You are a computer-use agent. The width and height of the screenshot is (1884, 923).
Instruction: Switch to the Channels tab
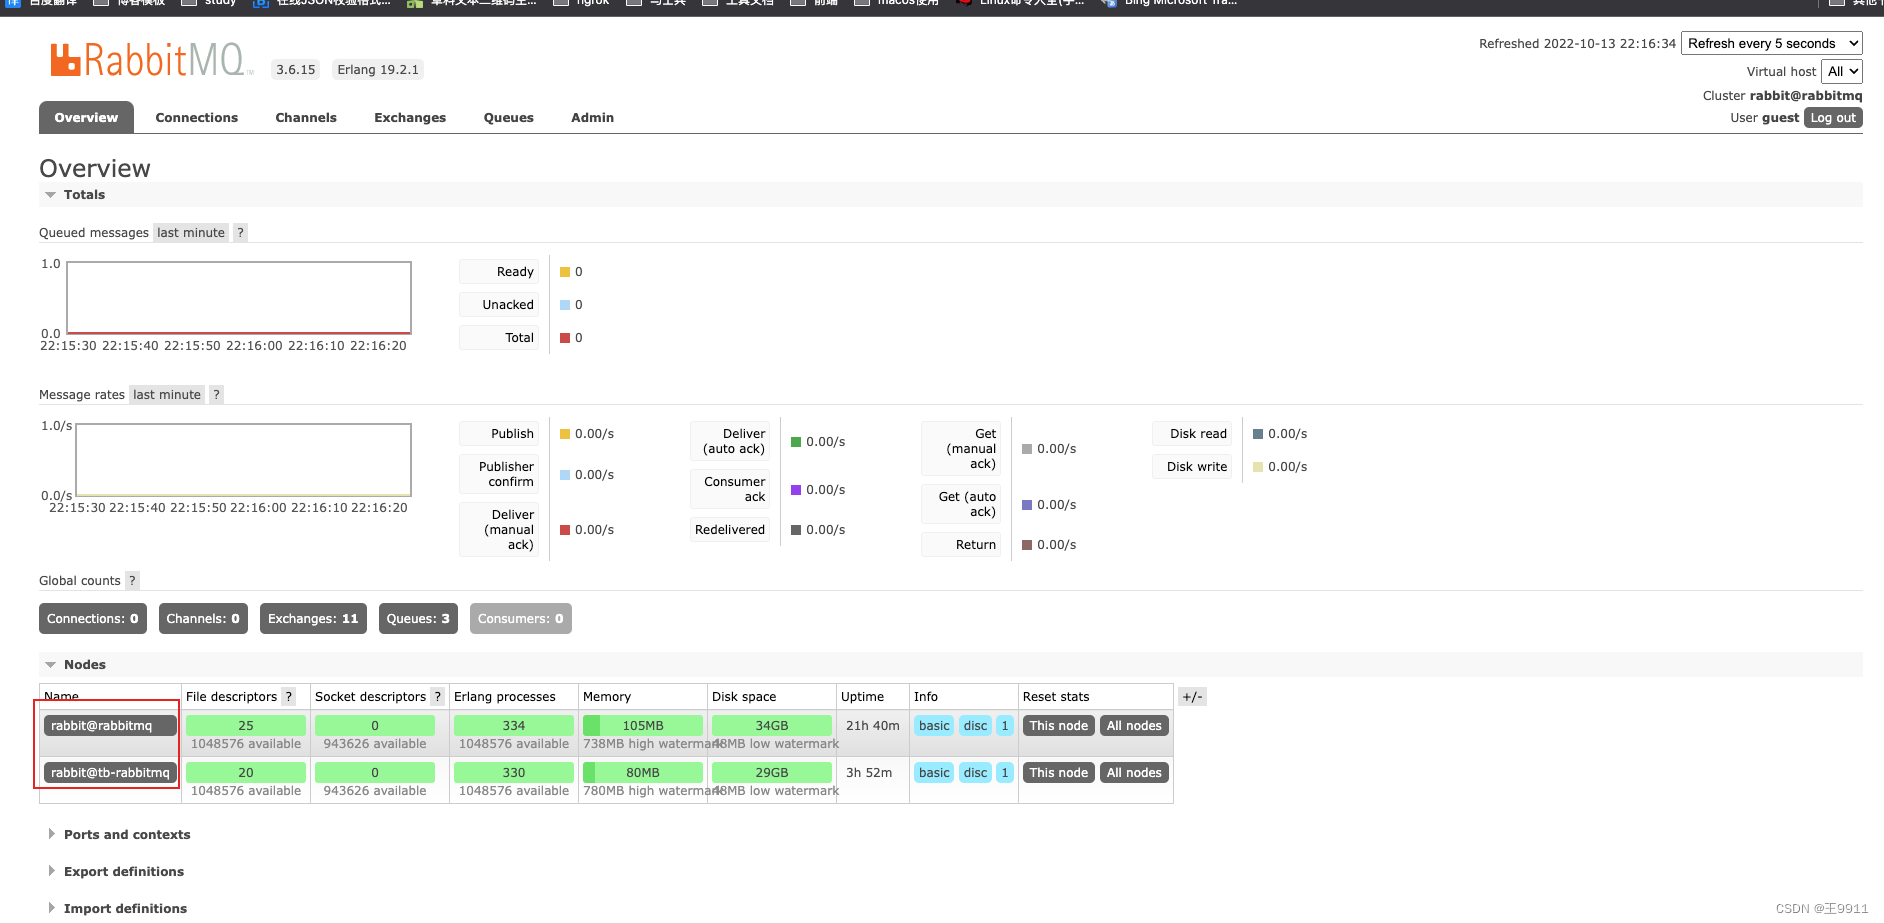[x=306, y=118]
